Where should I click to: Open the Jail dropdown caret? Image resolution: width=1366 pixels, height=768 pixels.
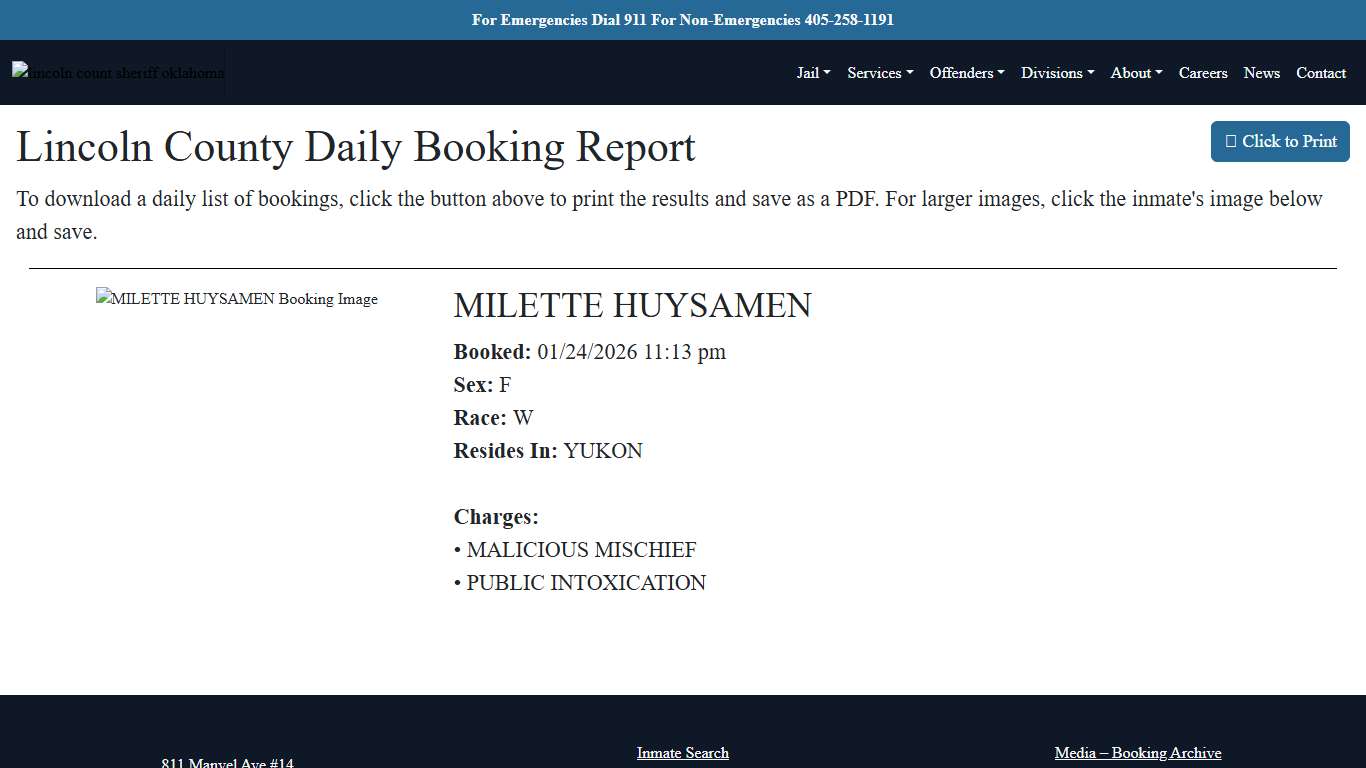pos(828,73)
